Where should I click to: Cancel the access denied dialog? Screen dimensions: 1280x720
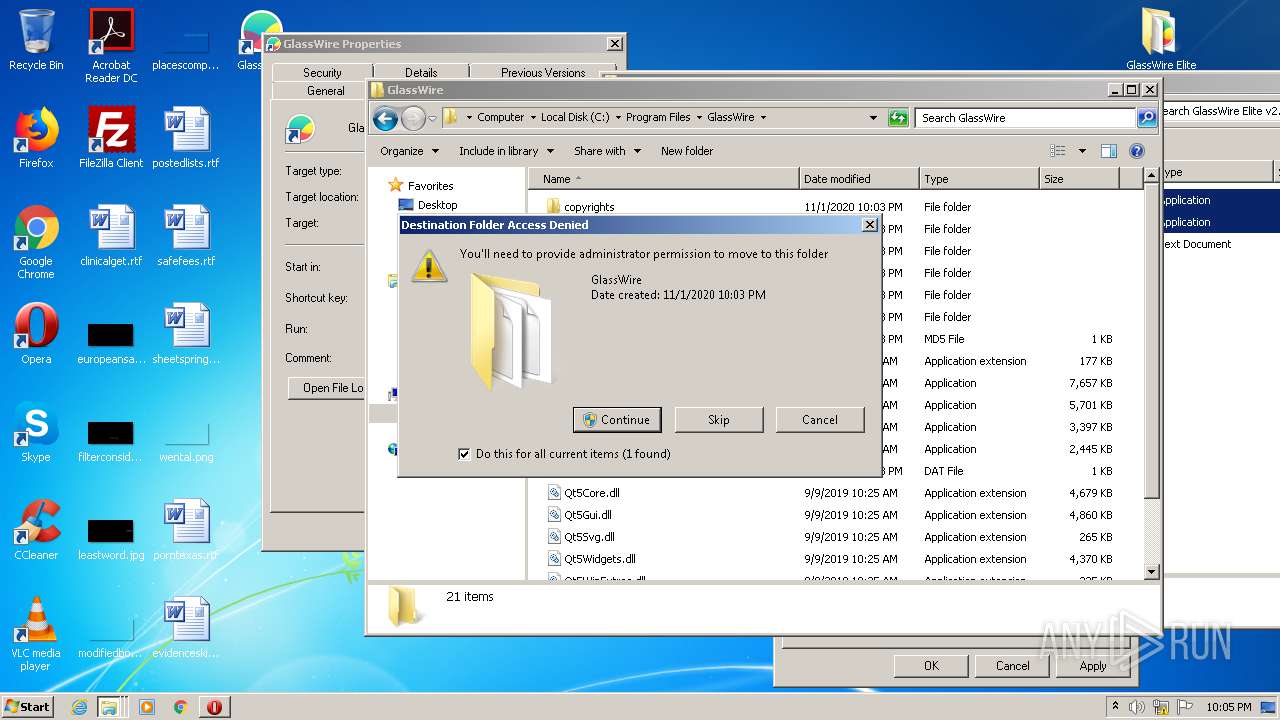click(820, 420)
